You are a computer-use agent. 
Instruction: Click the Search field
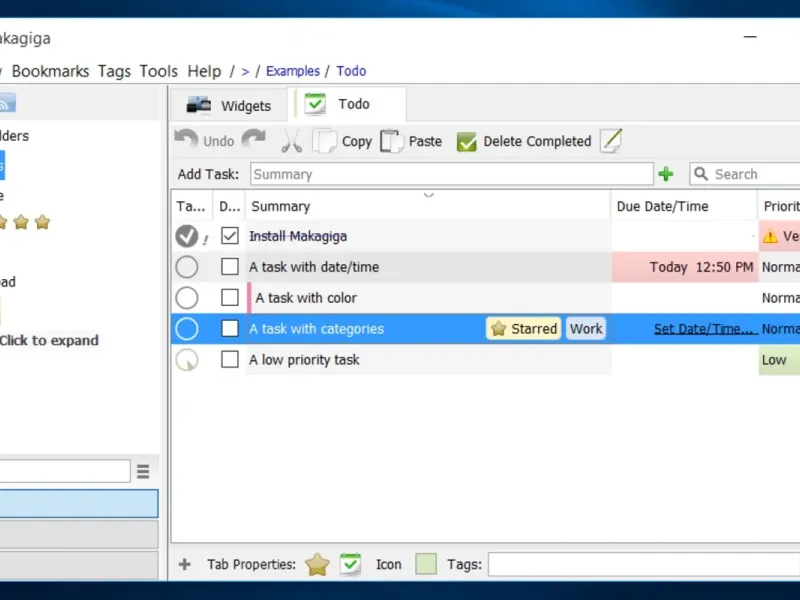coord(745,174)
